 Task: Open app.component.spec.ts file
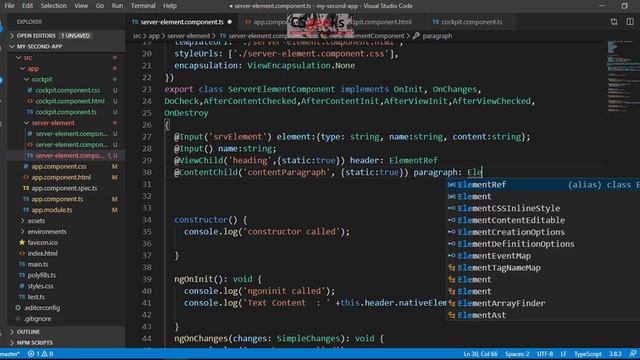64,188
